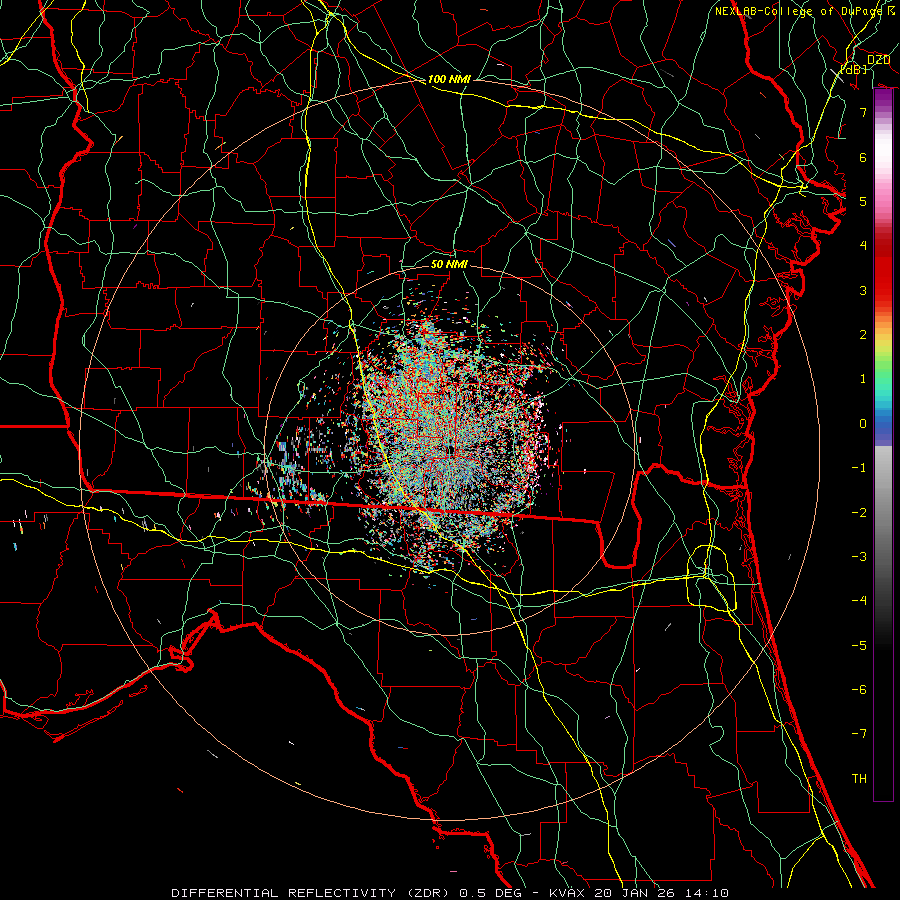Click the -2 value on the scale

(859, 513)
